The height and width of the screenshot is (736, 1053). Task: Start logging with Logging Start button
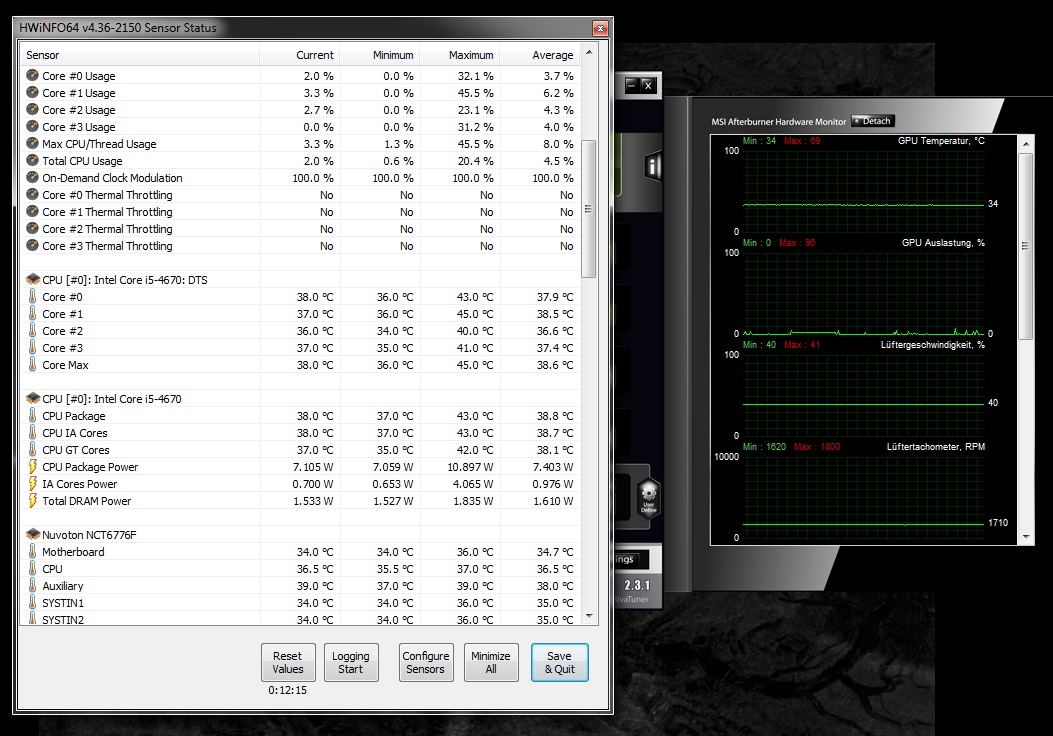(x=351, y=662)
